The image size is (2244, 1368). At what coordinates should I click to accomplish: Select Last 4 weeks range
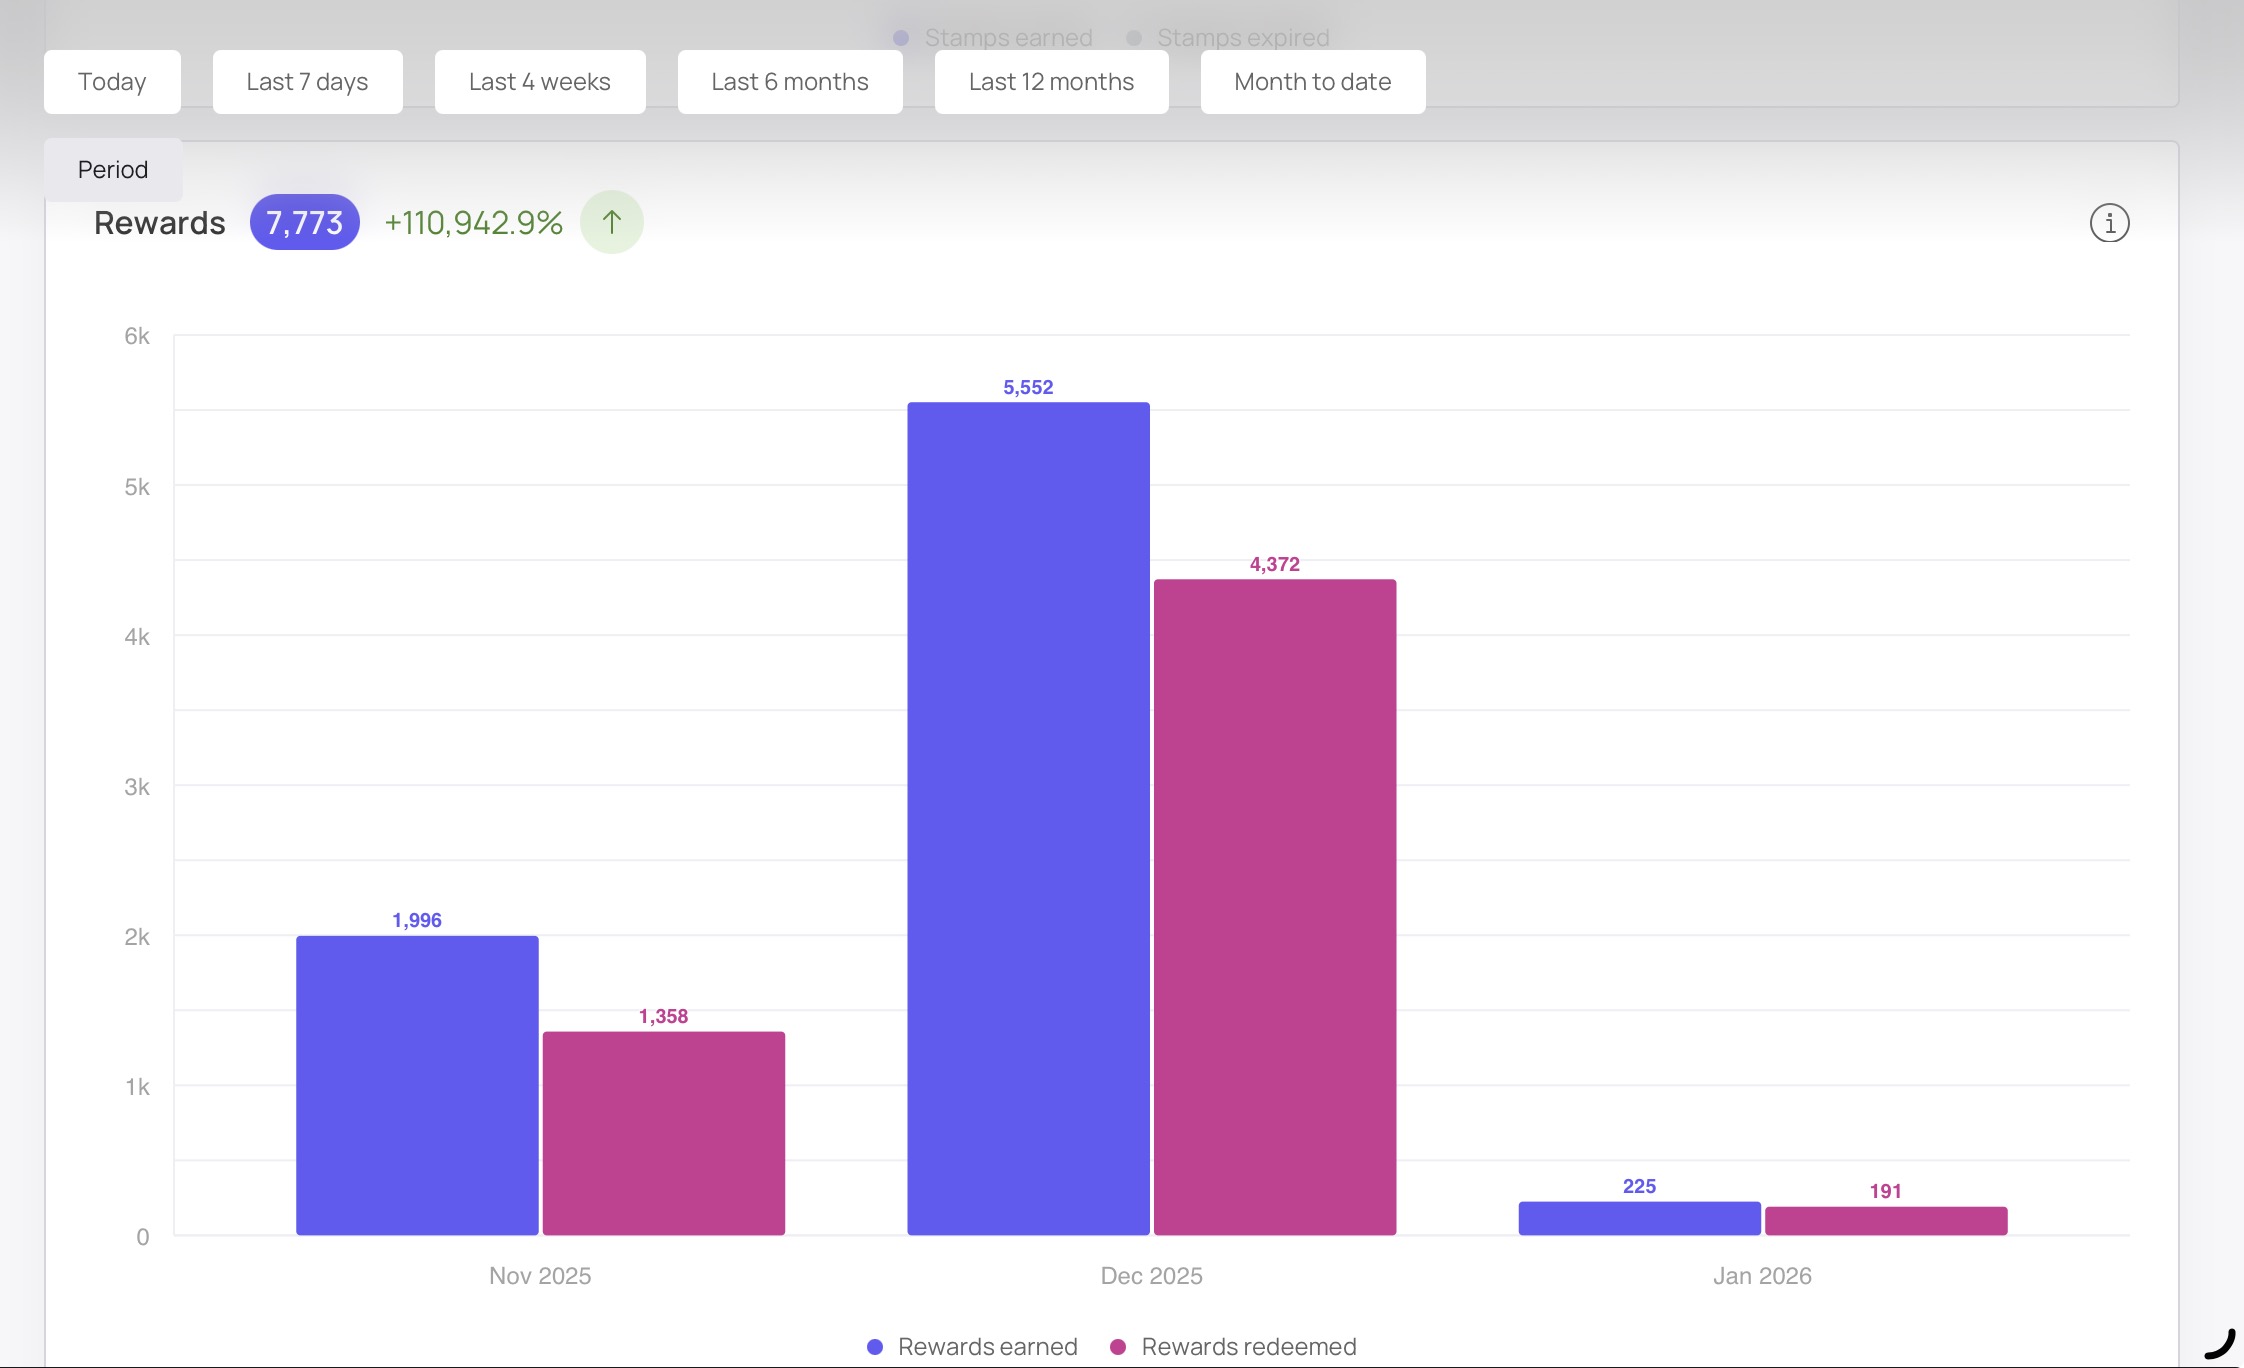point(539,82)
